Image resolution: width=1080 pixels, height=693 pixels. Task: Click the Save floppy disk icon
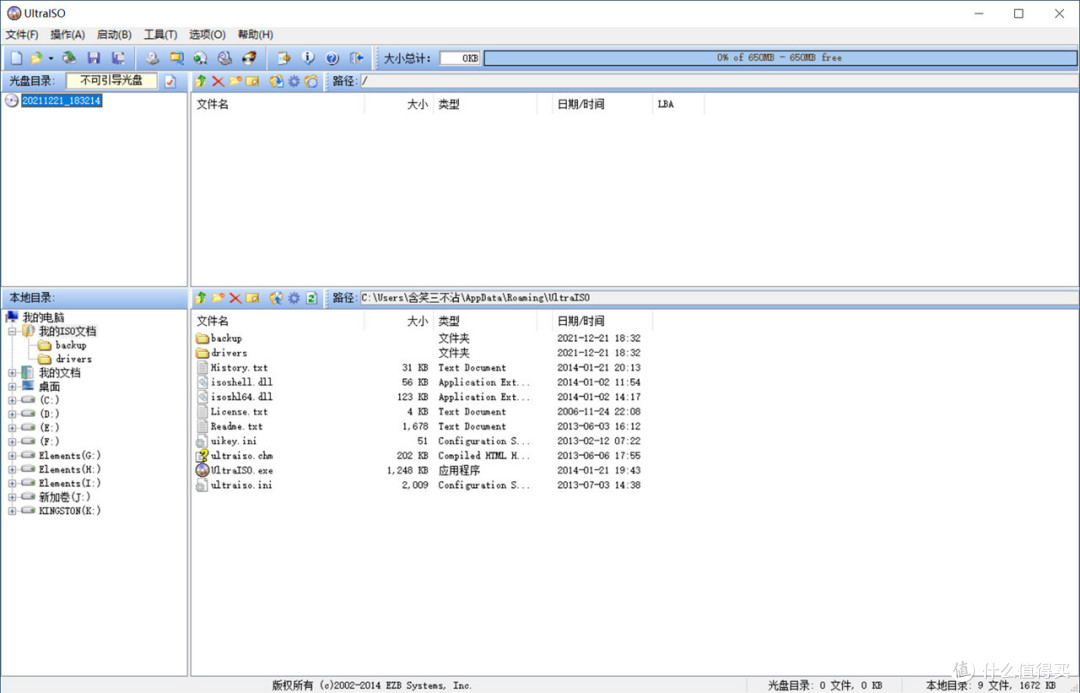tap(94, 59)
